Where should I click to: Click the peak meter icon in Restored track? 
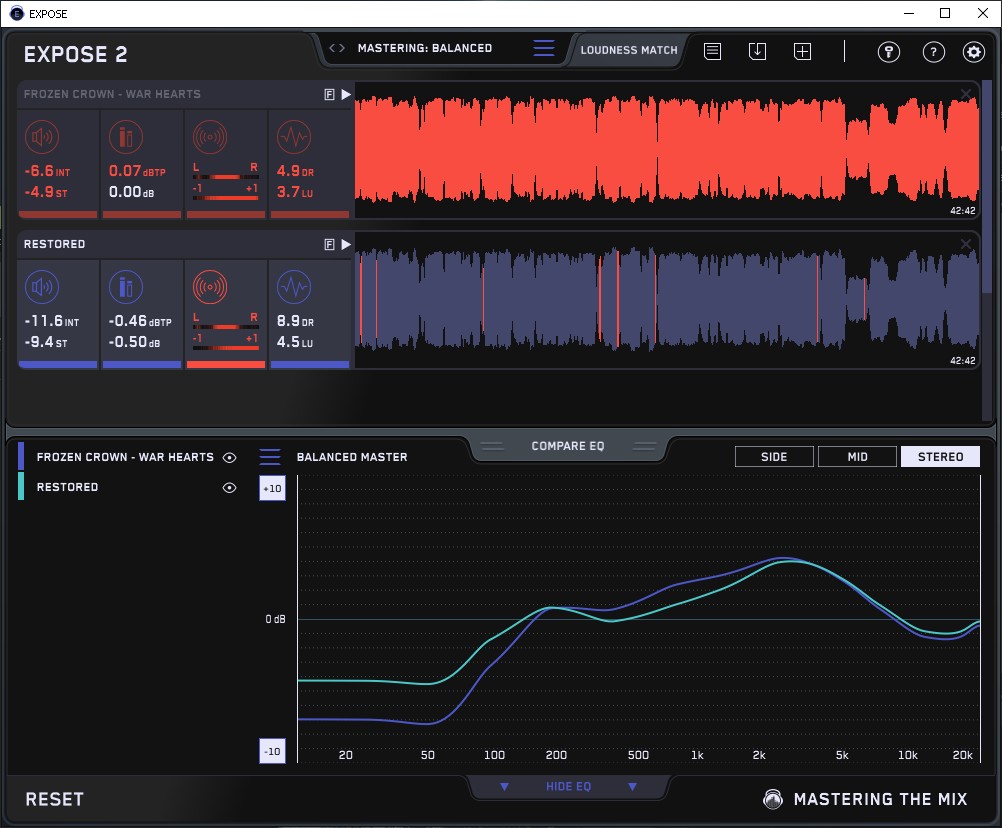pos(125,288)
